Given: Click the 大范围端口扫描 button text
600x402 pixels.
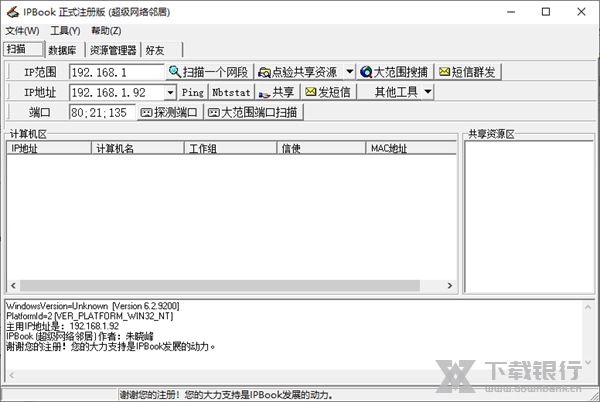Looking at the screenshot, I should click(259, 112).
